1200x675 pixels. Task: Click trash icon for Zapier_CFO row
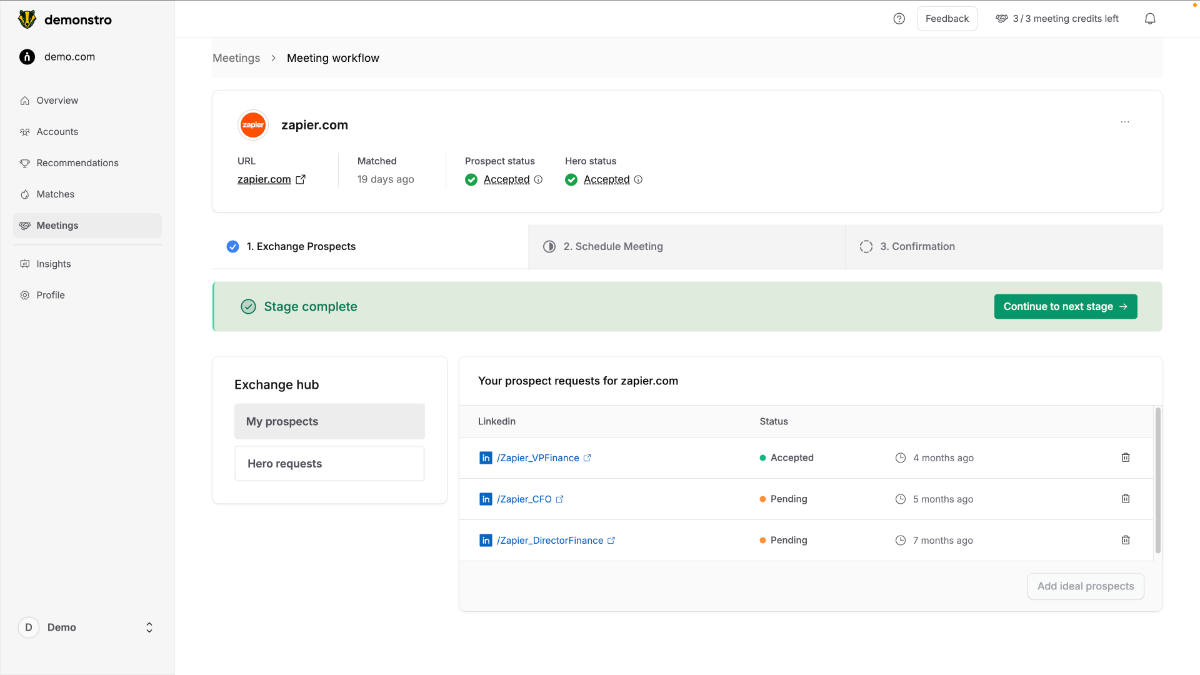click(1125, 499)
